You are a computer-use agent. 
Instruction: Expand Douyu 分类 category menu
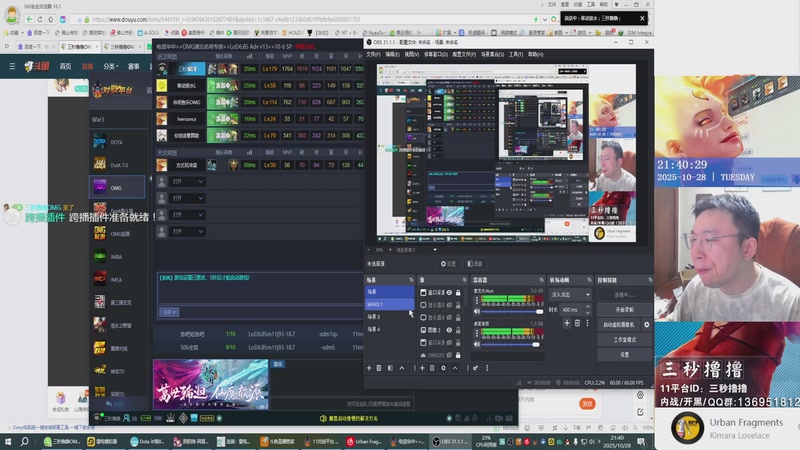(x=111, y=66)
